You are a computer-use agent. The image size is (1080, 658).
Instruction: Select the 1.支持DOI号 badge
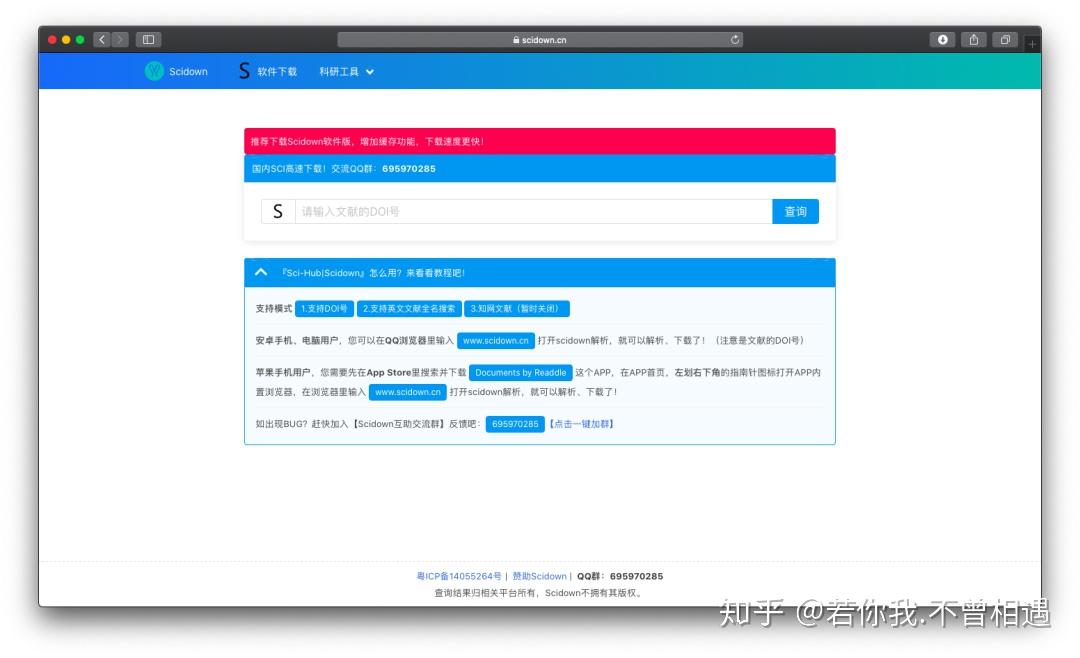tap(324, 309)
